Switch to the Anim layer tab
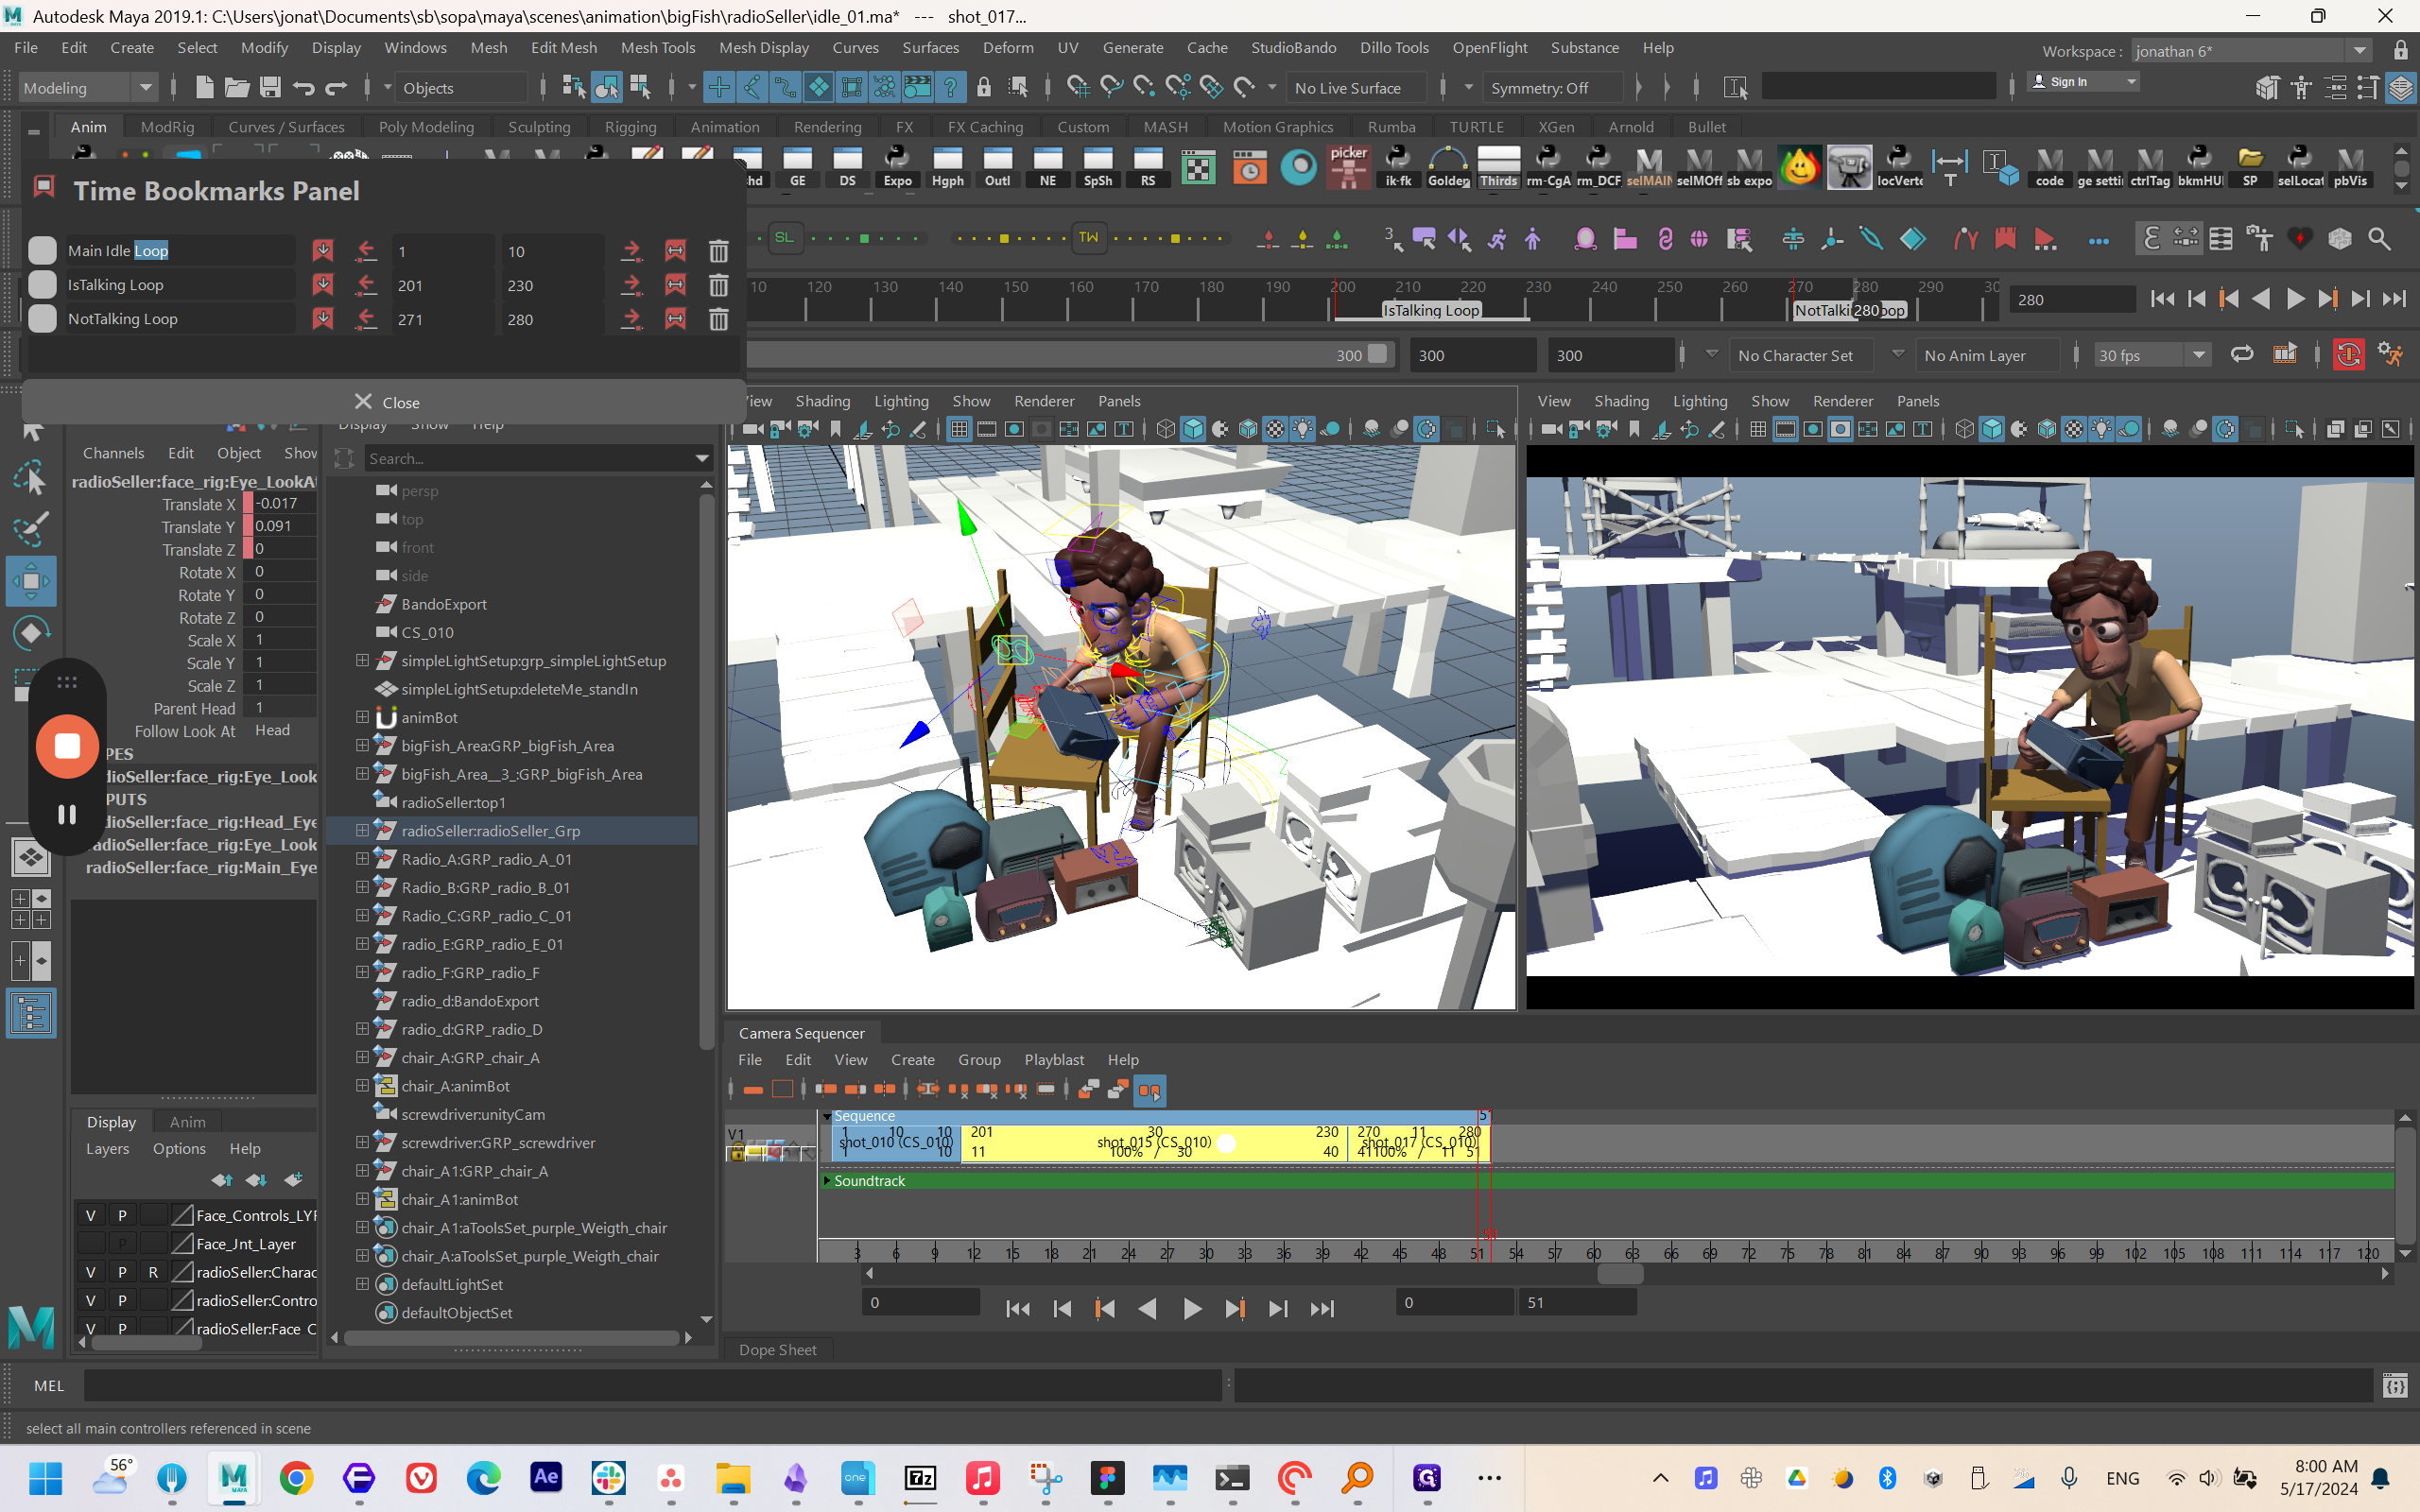 coord(187,1122)
